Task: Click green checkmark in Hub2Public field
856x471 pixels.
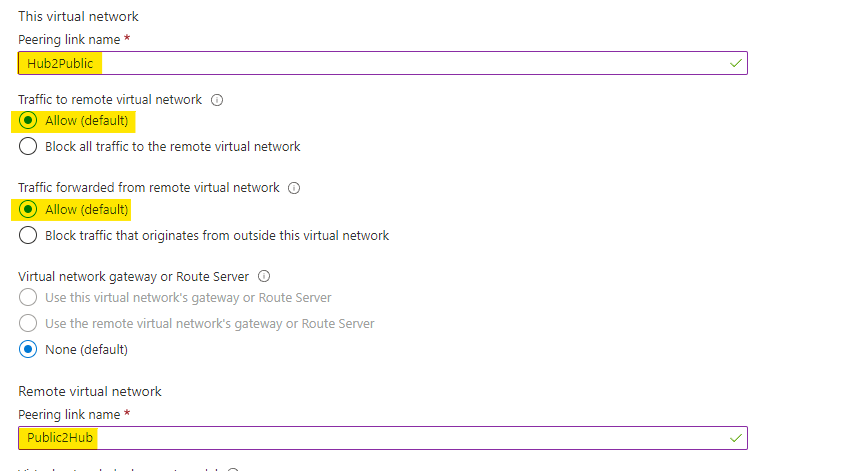Action: pyautogui.click(x=737, y=63)
